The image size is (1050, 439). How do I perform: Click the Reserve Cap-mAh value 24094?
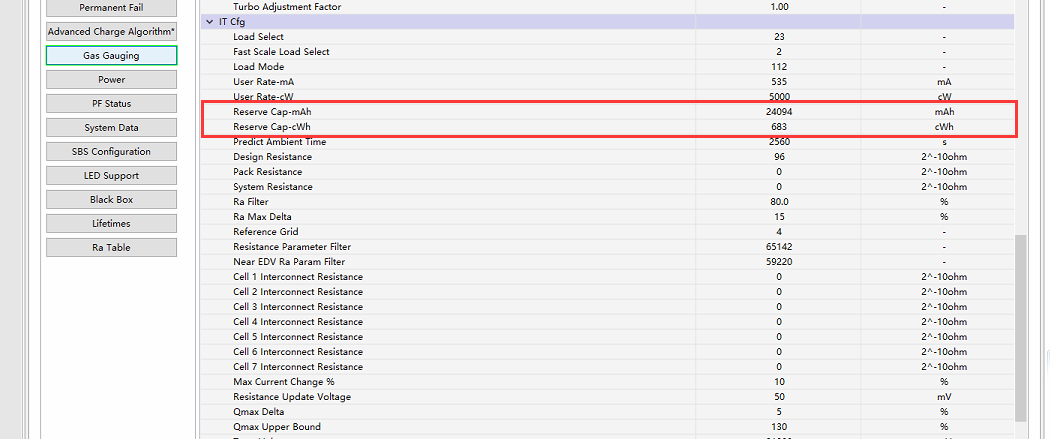pyautogui.click(x=778, y=112)
